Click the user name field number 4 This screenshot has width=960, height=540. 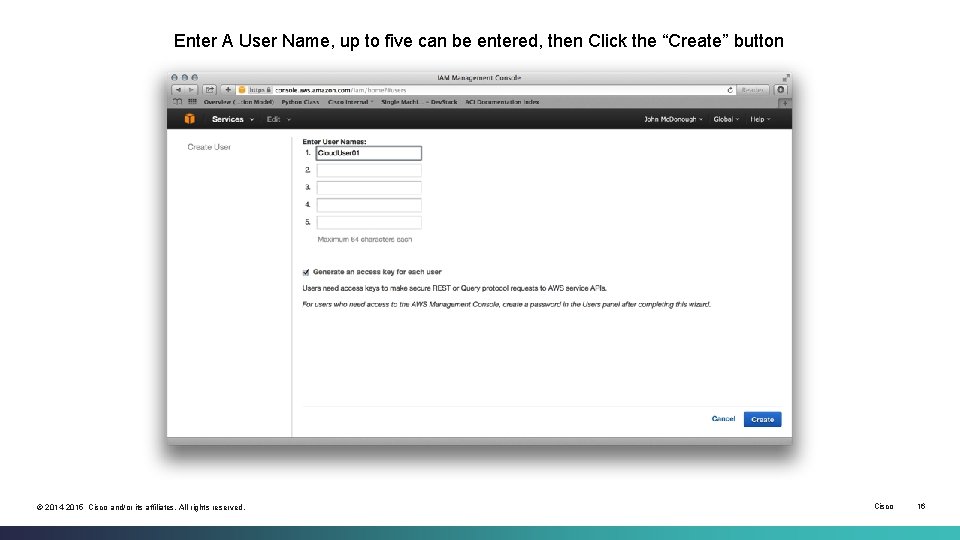(369, 204)
